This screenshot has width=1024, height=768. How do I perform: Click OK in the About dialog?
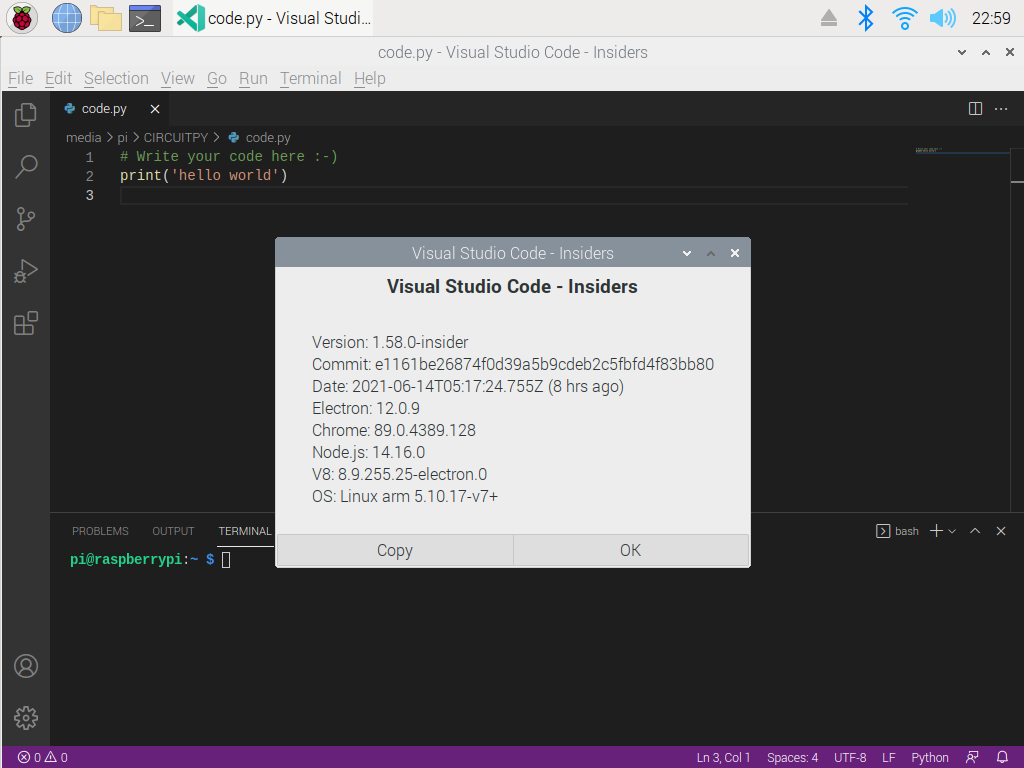[x=630, y=550]
